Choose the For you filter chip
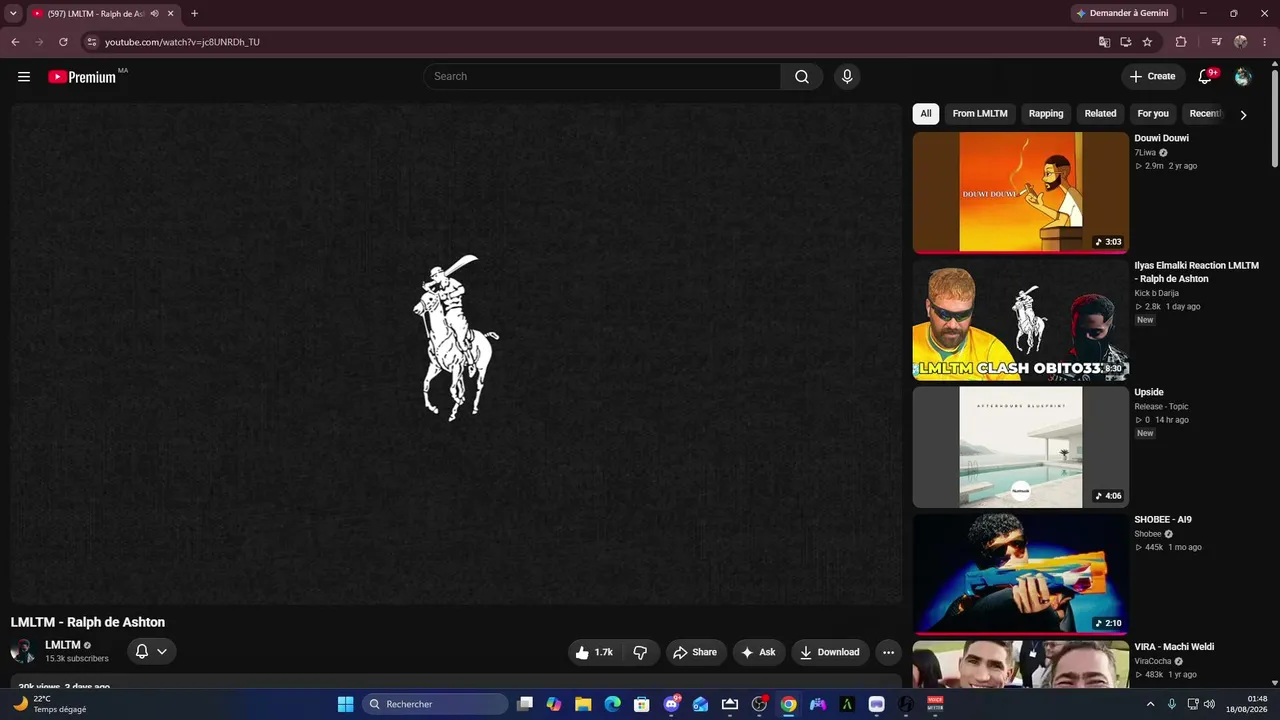Screen dimensions: 1280x720 (1153, 114)
